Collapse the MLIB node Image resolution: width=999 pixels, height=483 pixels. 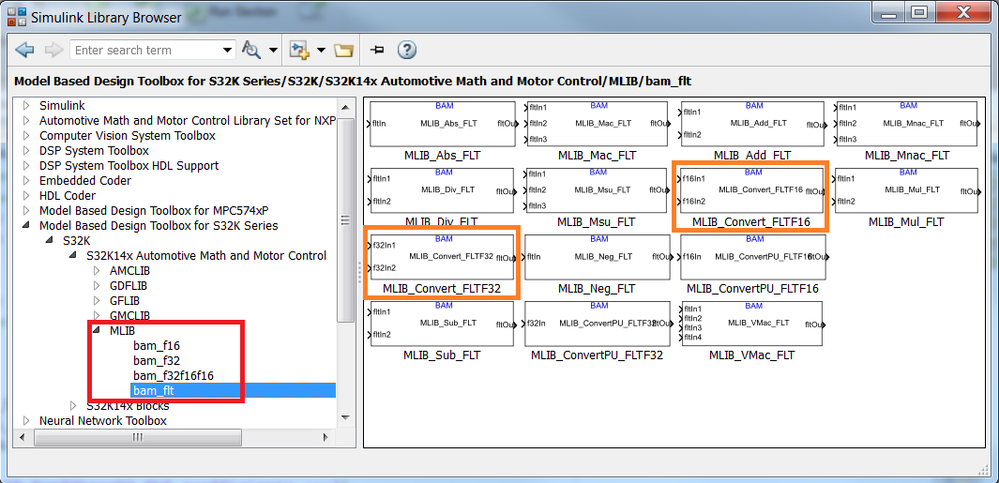click(x=97, y=331)
